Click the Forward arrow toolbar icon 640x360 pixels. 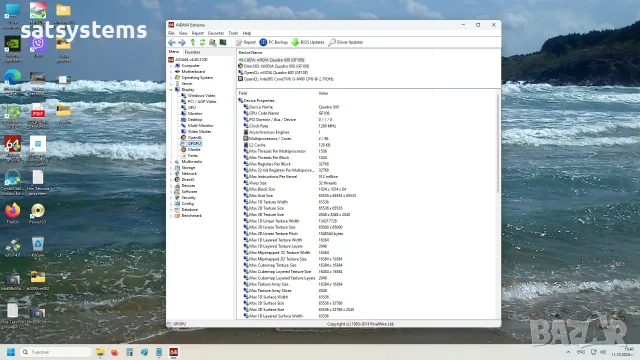pyautogui.click(x=182, y=42)
